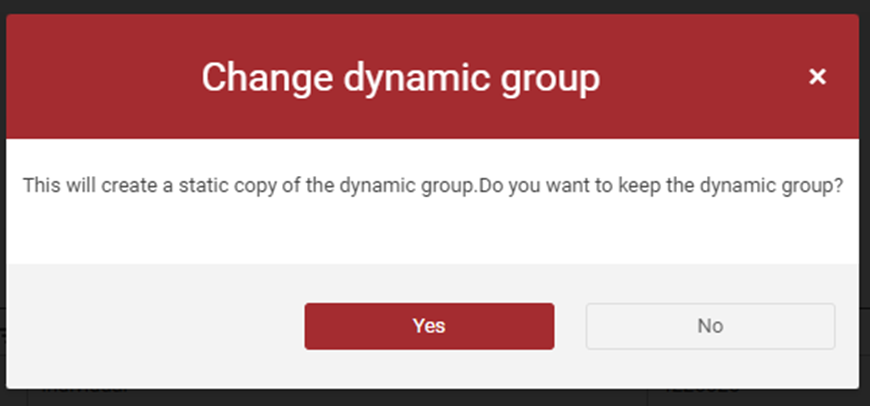
Task: Click the obscured number cell at bottom right
Action: [701, 390]
